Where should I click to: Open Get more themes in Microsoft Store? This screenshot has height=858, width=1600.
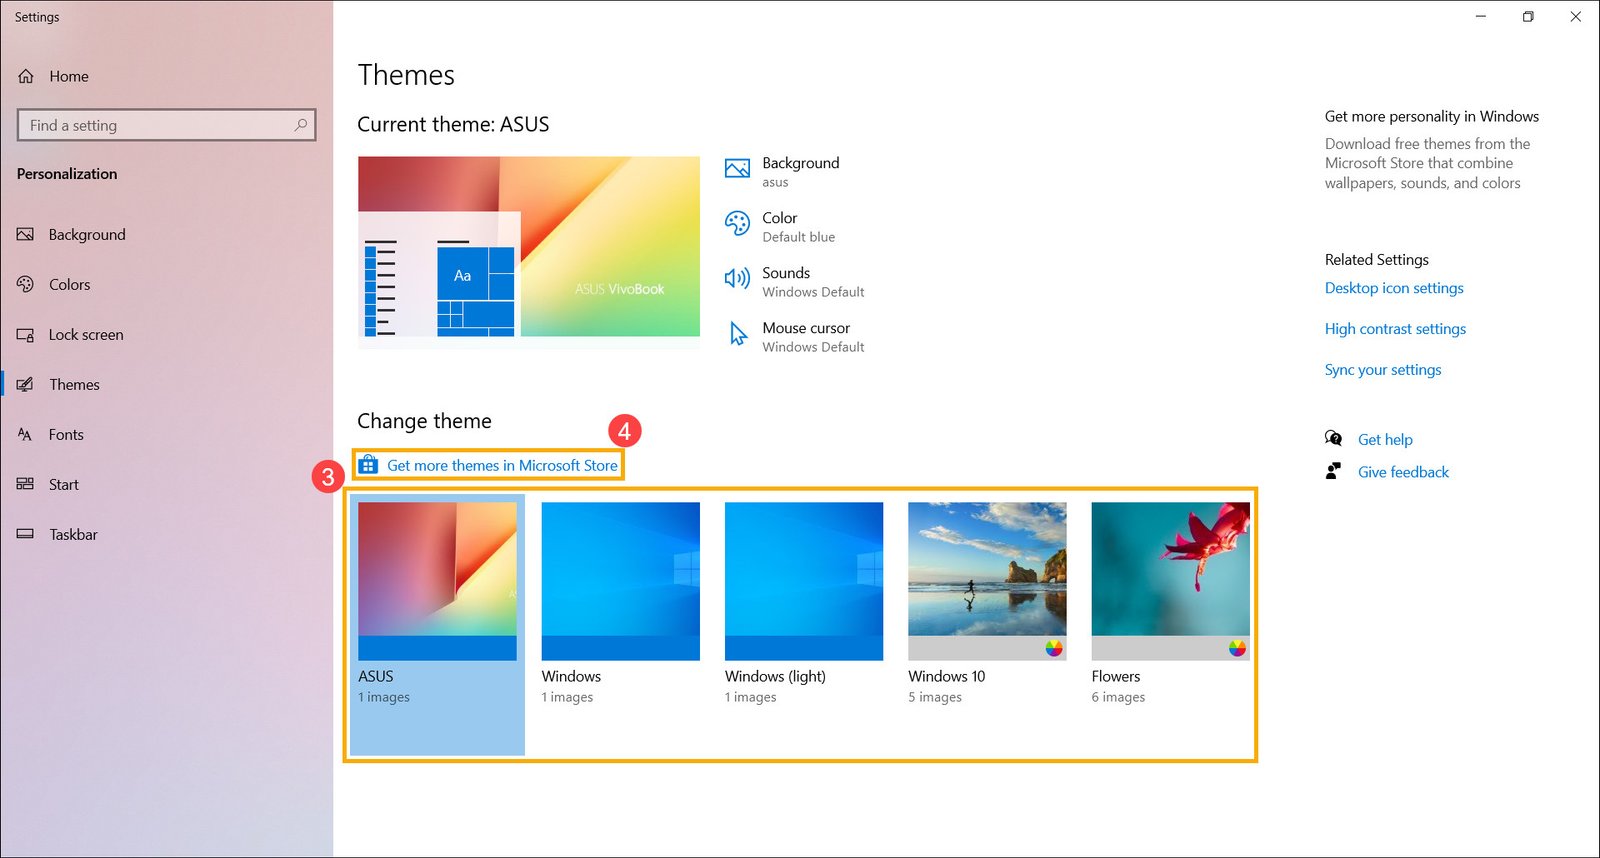point(502,465)
